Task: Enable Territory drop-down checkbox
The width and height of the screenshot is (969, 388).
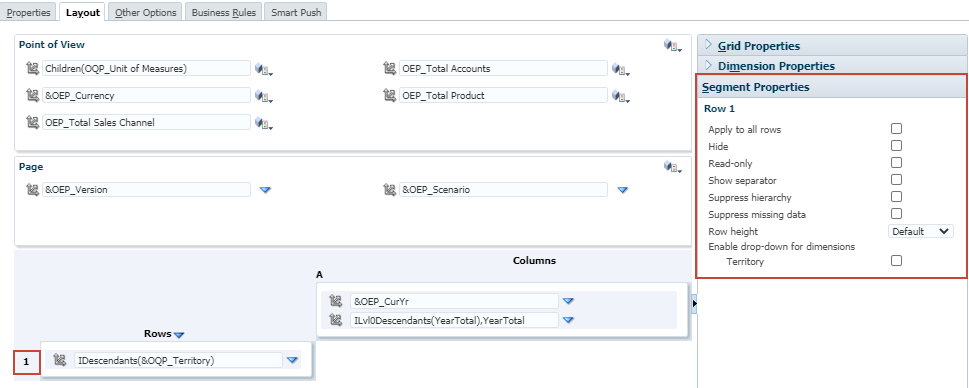Action: pos(896,261)
